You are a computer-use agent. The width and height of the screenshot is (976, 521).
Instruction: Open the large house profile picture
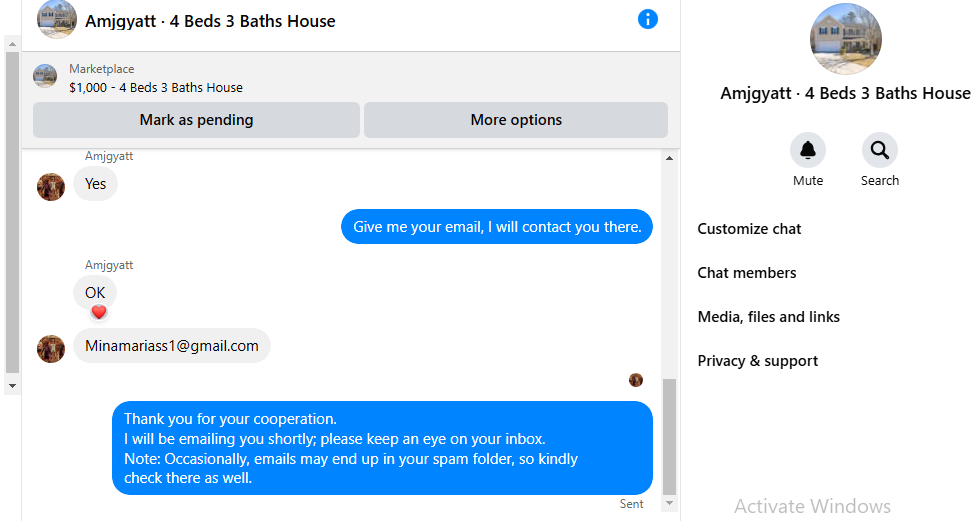845,39
